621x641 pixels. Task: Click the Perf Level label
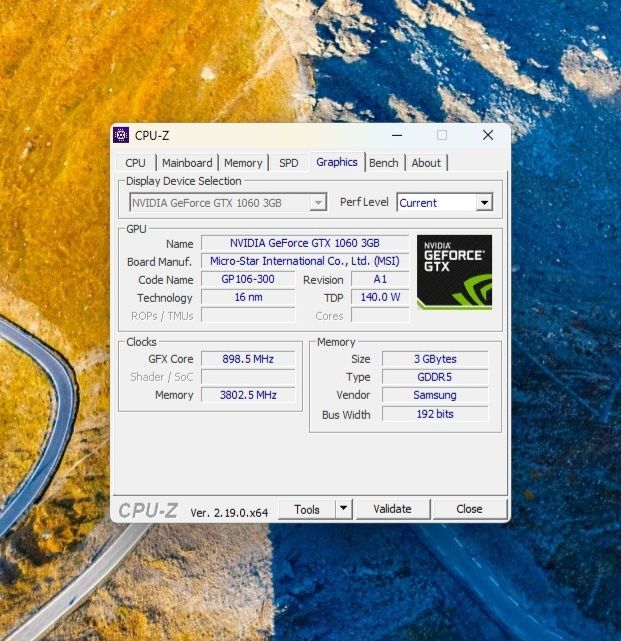tap(364, 202)
